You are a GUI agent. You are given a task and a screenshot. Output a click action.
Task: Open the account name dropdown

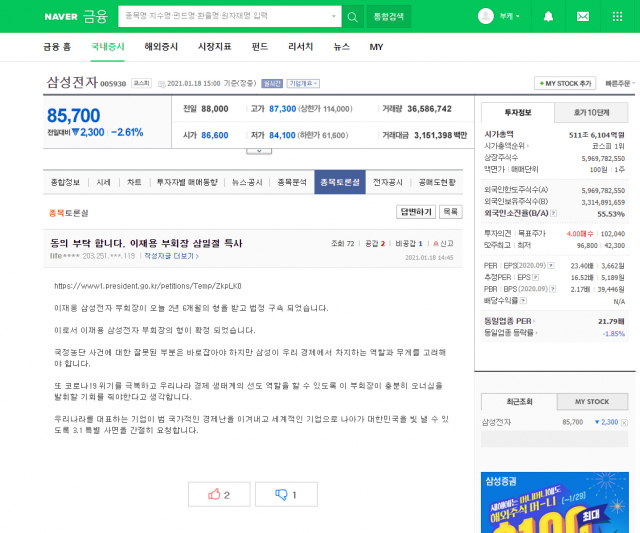(509, 16)
